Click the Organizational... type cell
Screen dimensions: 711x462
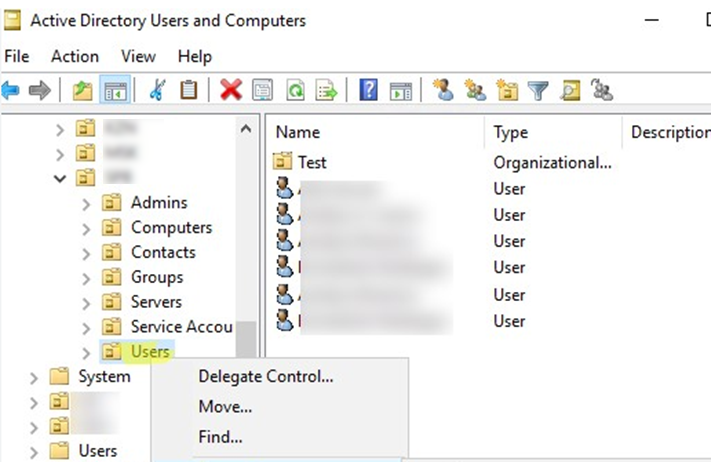[x=552, y=162]
